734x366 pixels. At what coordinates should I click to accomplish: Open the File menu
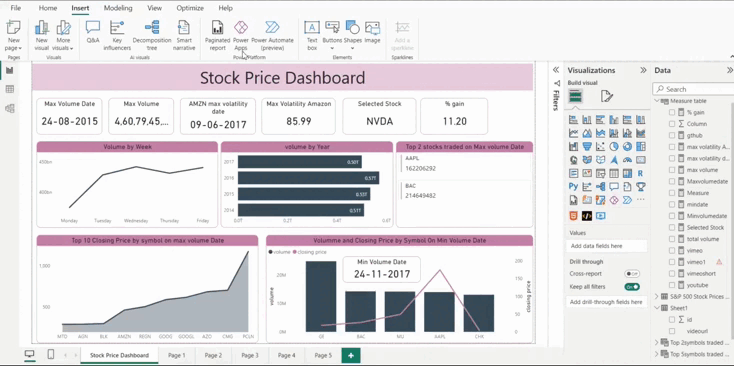(15, 8)
